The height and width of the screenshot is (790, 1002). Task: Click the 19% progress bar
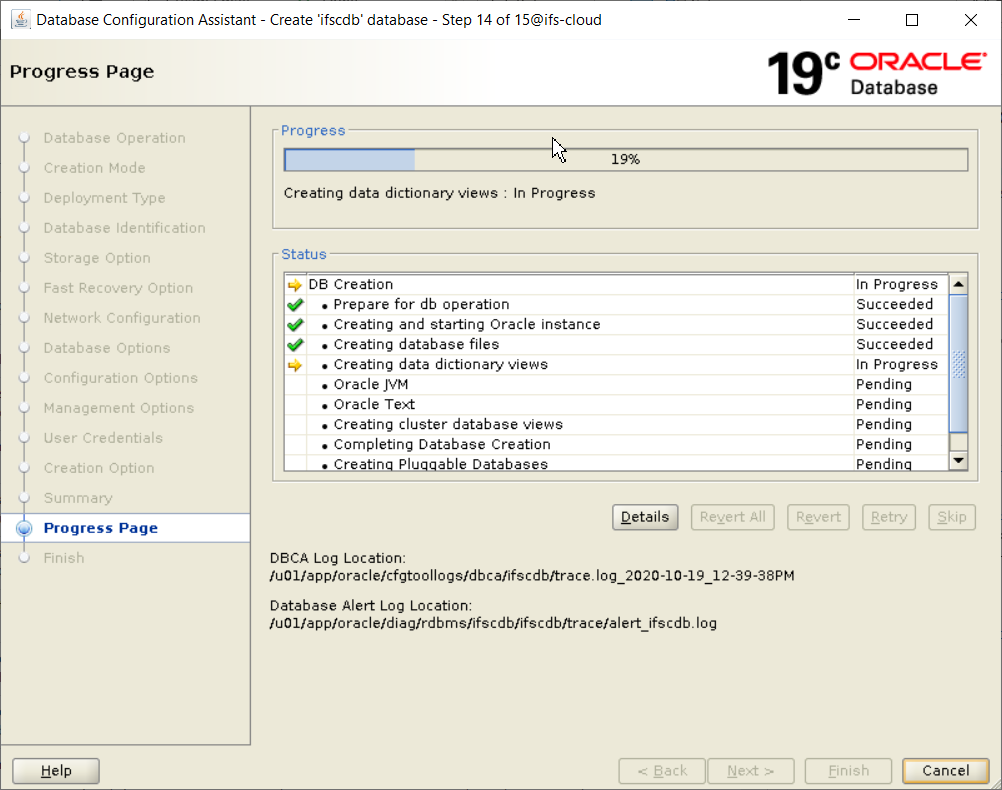pyautogui.click(x=626, y=160)
